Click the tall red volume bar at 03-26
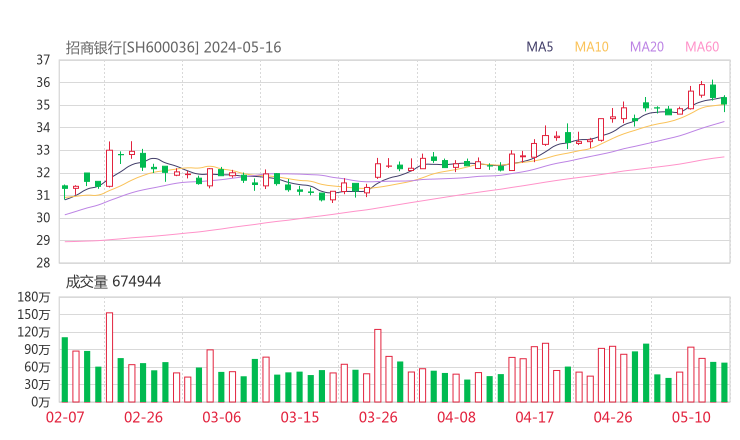 pyautogui.click(x=378, y=366)
